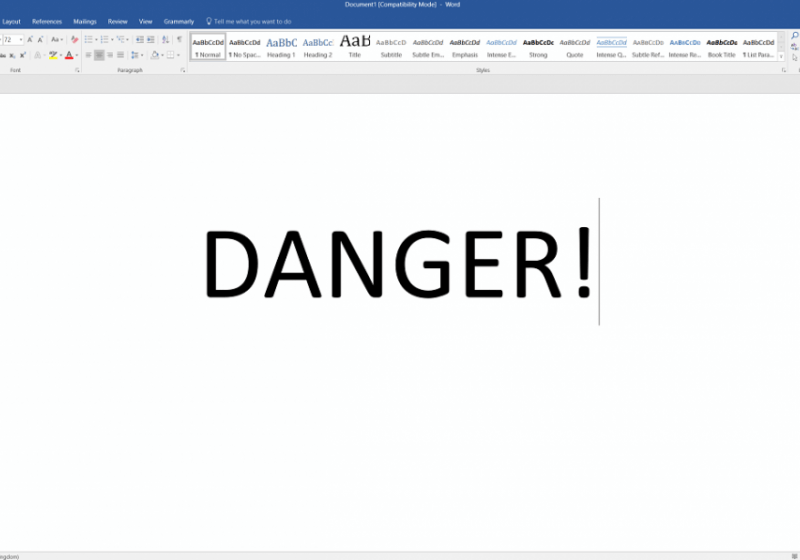This screenshot has height=560, width=800.
Task: Apply the Emphasis style
Action: tap(465, 47)
